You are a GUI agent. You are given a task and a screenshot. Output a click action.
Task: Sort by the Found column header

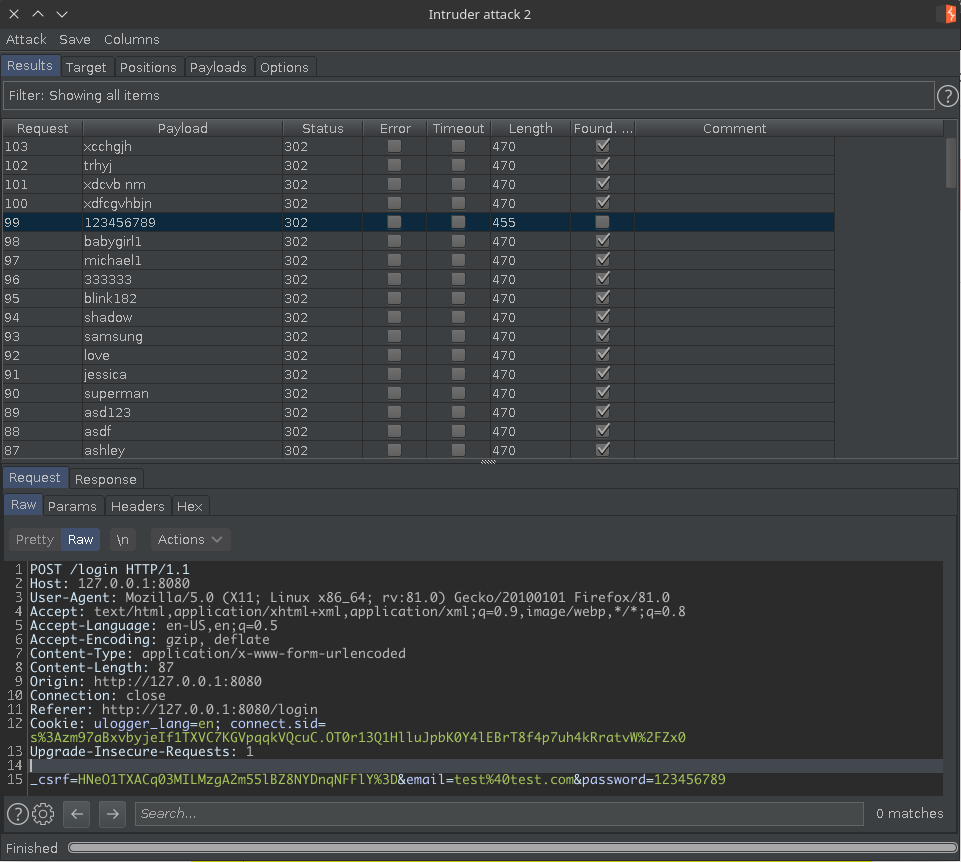602,128
